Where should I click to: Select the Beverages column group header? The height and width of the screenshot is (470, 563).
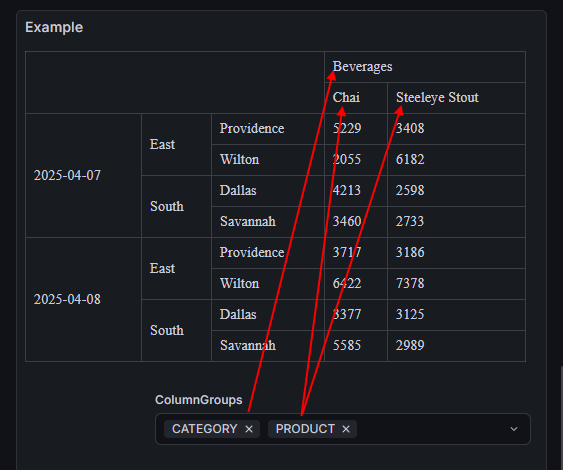(425, 67)
